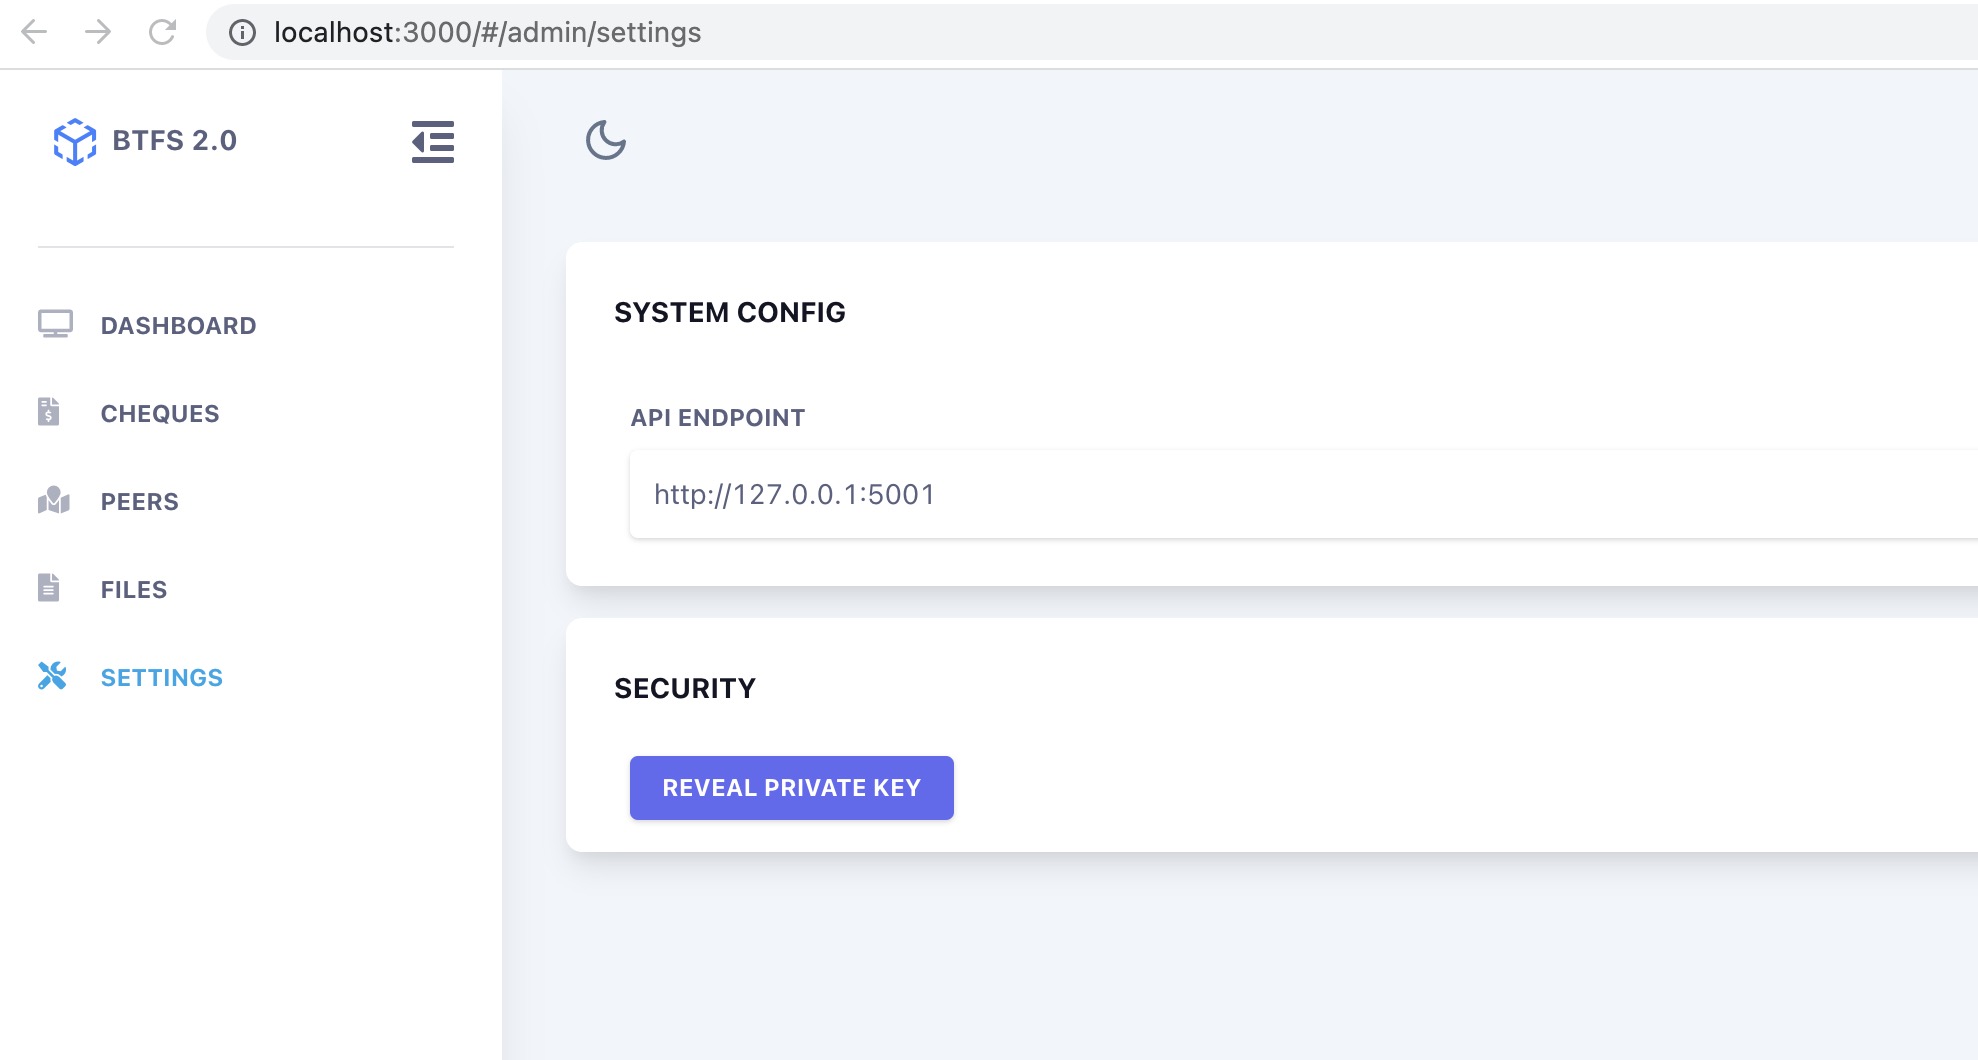The height and width of the screenshot is (1060, 1978).
Task: Edit the API endpoint input field
Action: [1303, 494]
